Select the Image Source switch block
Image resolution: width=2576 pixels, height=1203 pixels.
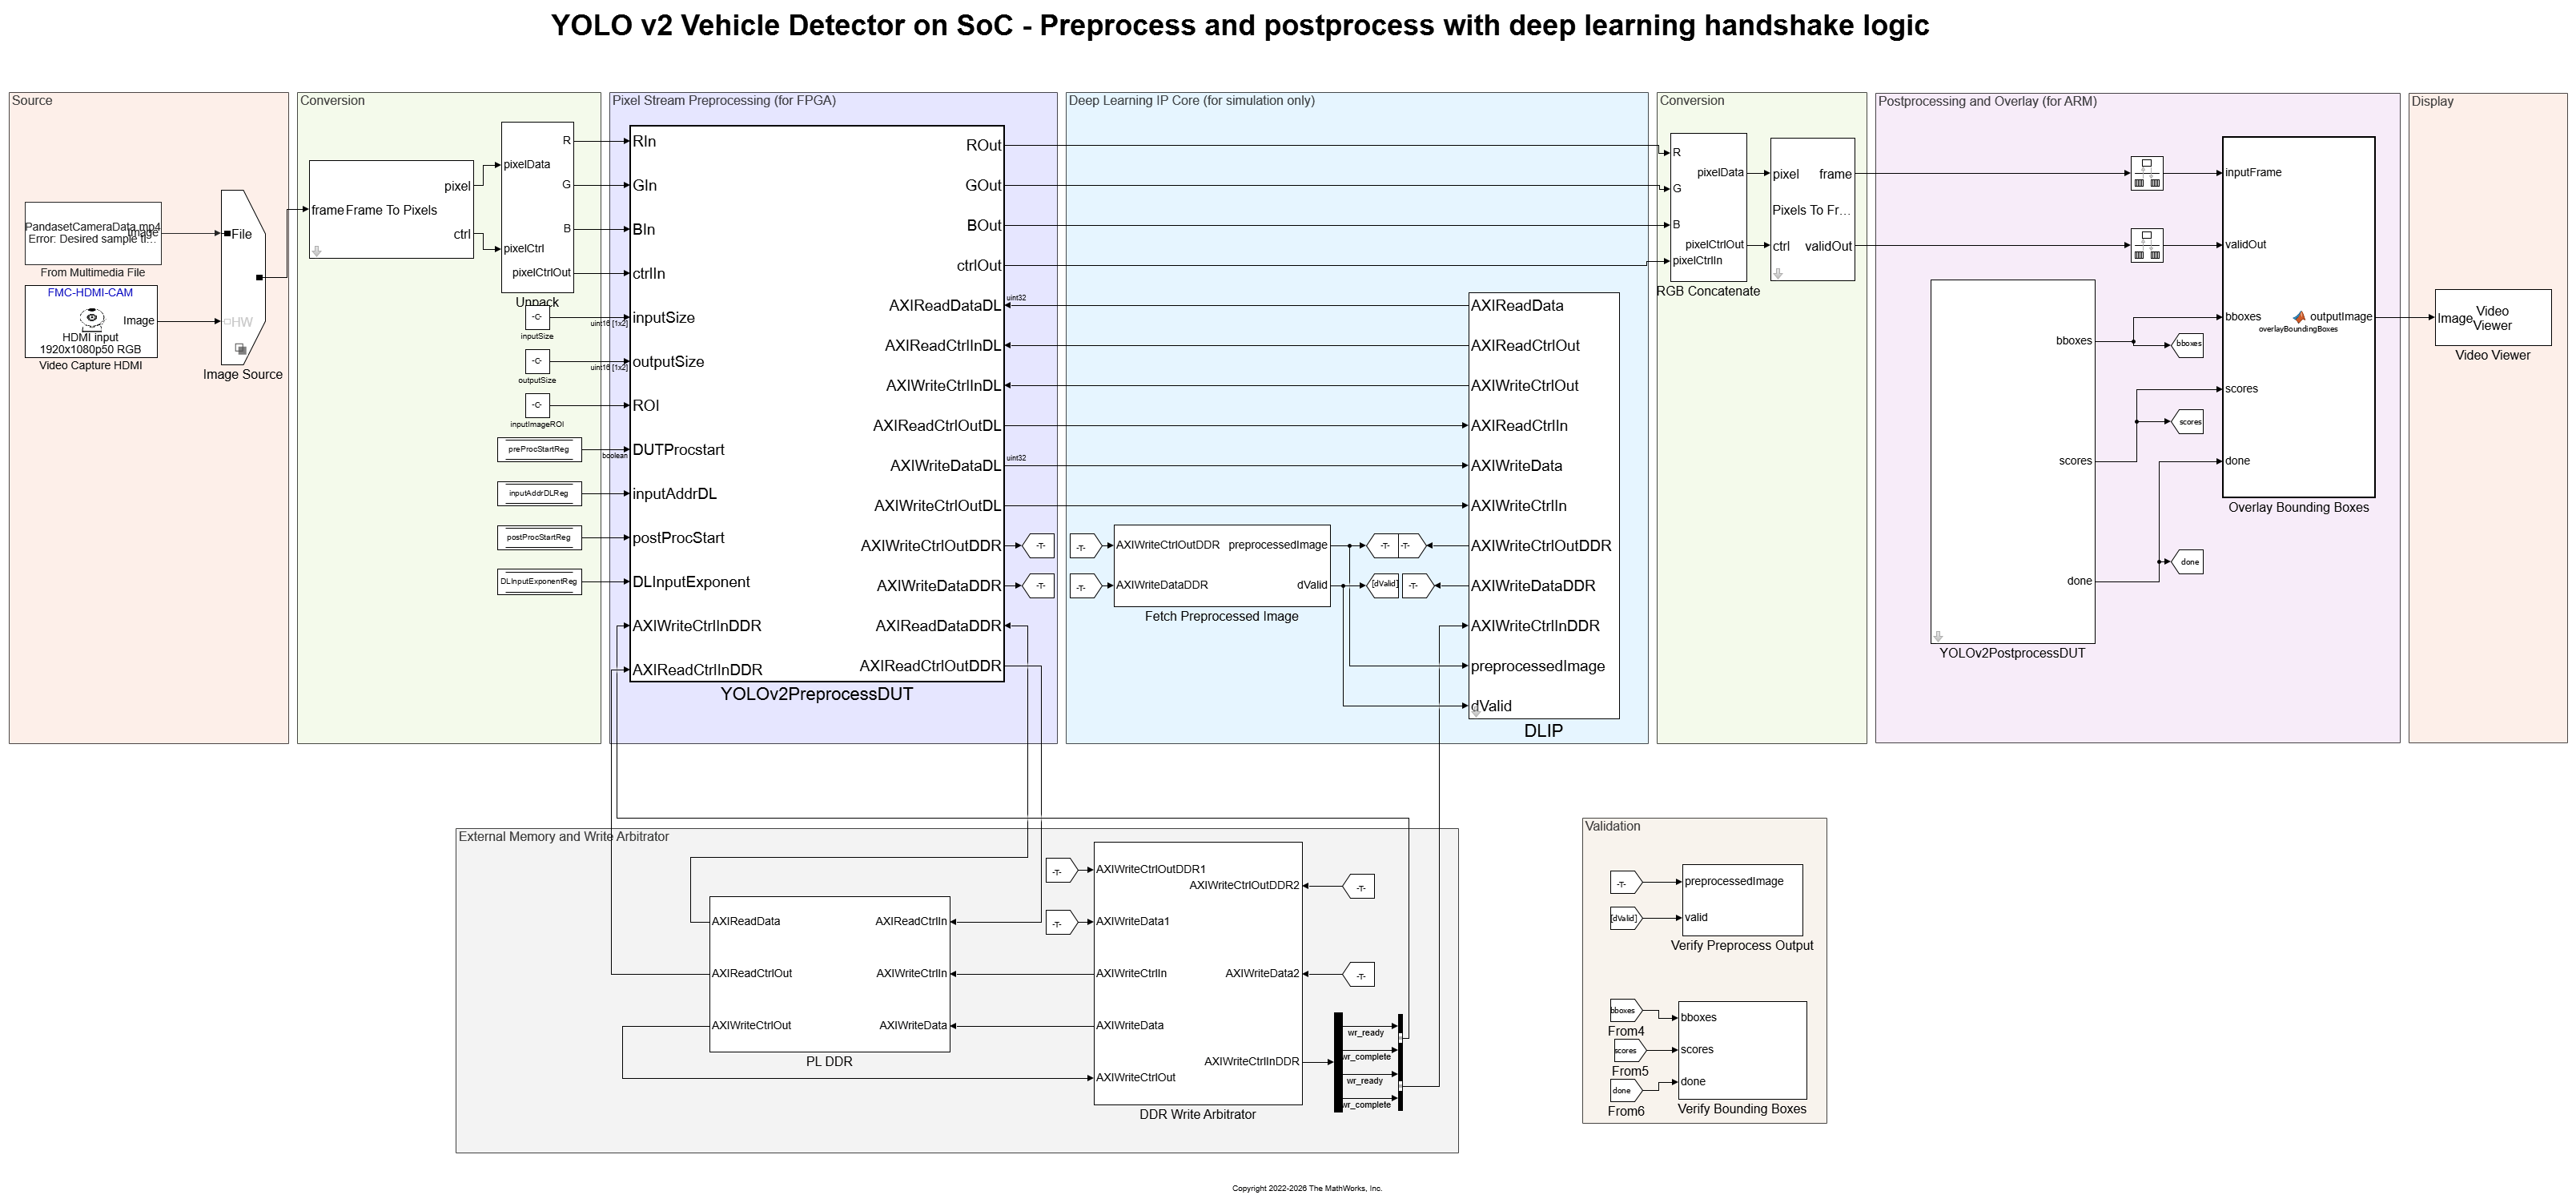point(242,277)
